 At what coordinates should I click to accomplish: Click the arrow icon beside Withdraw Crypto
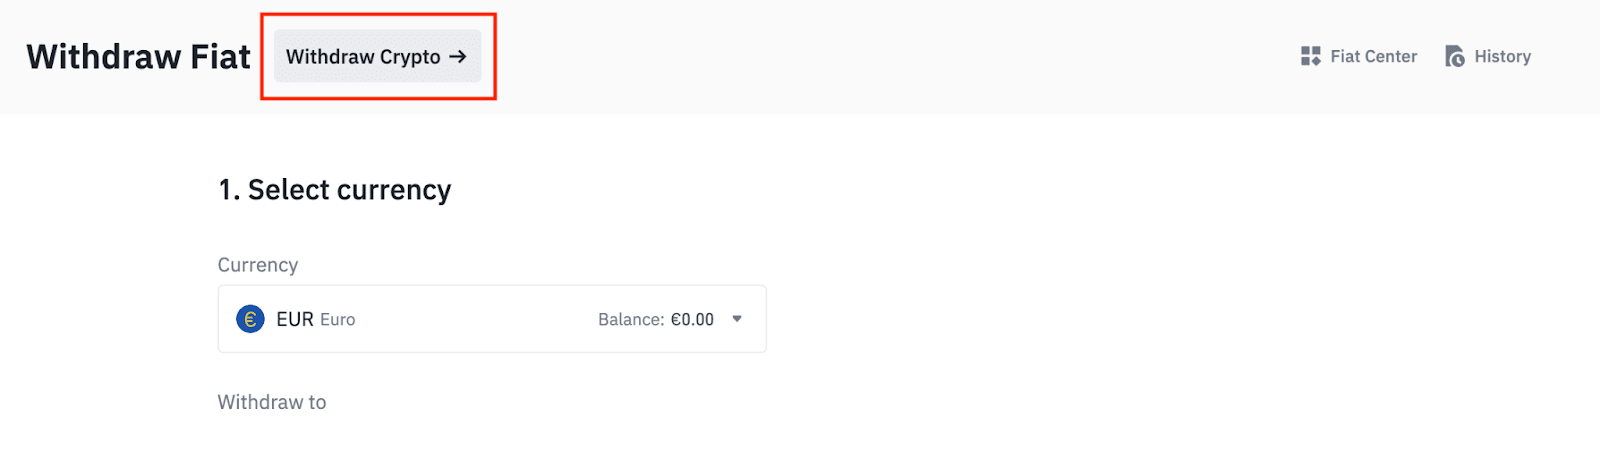click(458, 57)
